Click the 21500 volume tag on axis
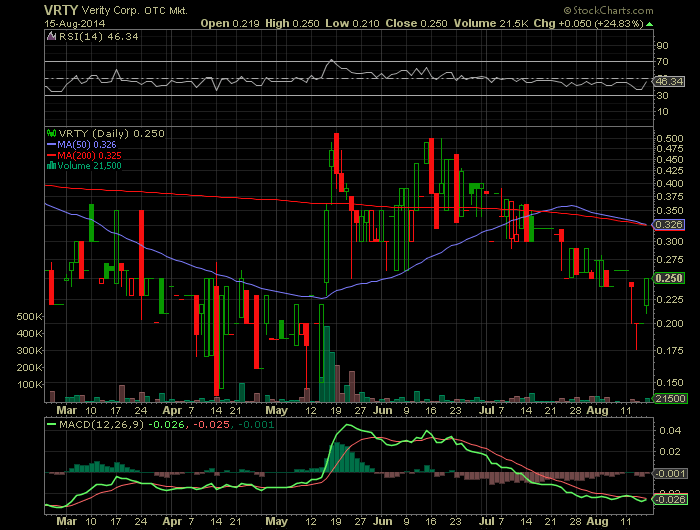The height and width of the screenshot is (530, 700). [670, 398]
